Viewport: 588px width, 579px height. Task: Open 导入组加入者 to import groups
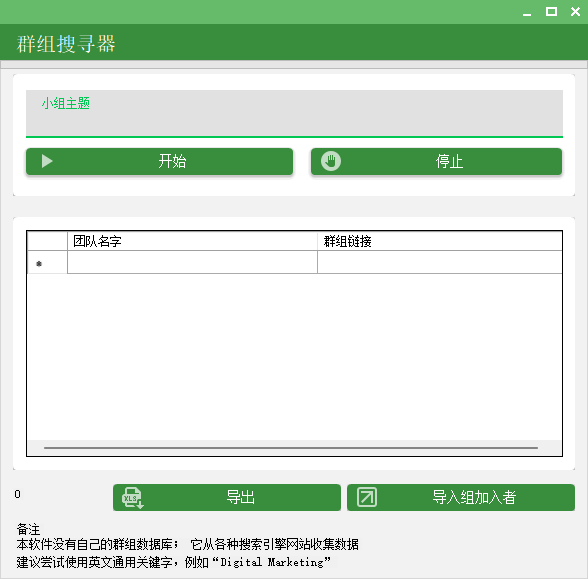(461, 498)
